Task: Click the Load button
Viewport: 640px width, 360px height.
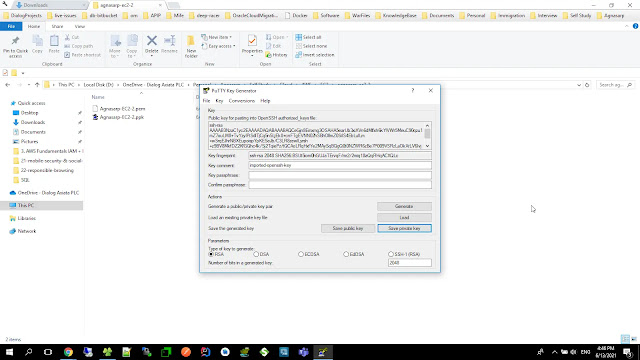Action: pos(404,218)
